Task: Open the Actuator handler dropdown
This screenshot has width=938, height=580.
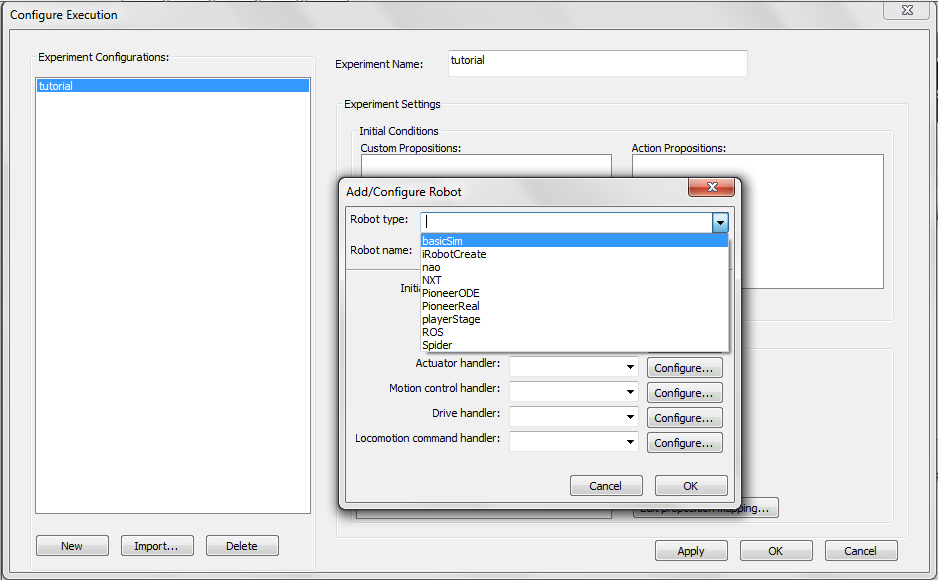Action: click(x=630, y=368)
